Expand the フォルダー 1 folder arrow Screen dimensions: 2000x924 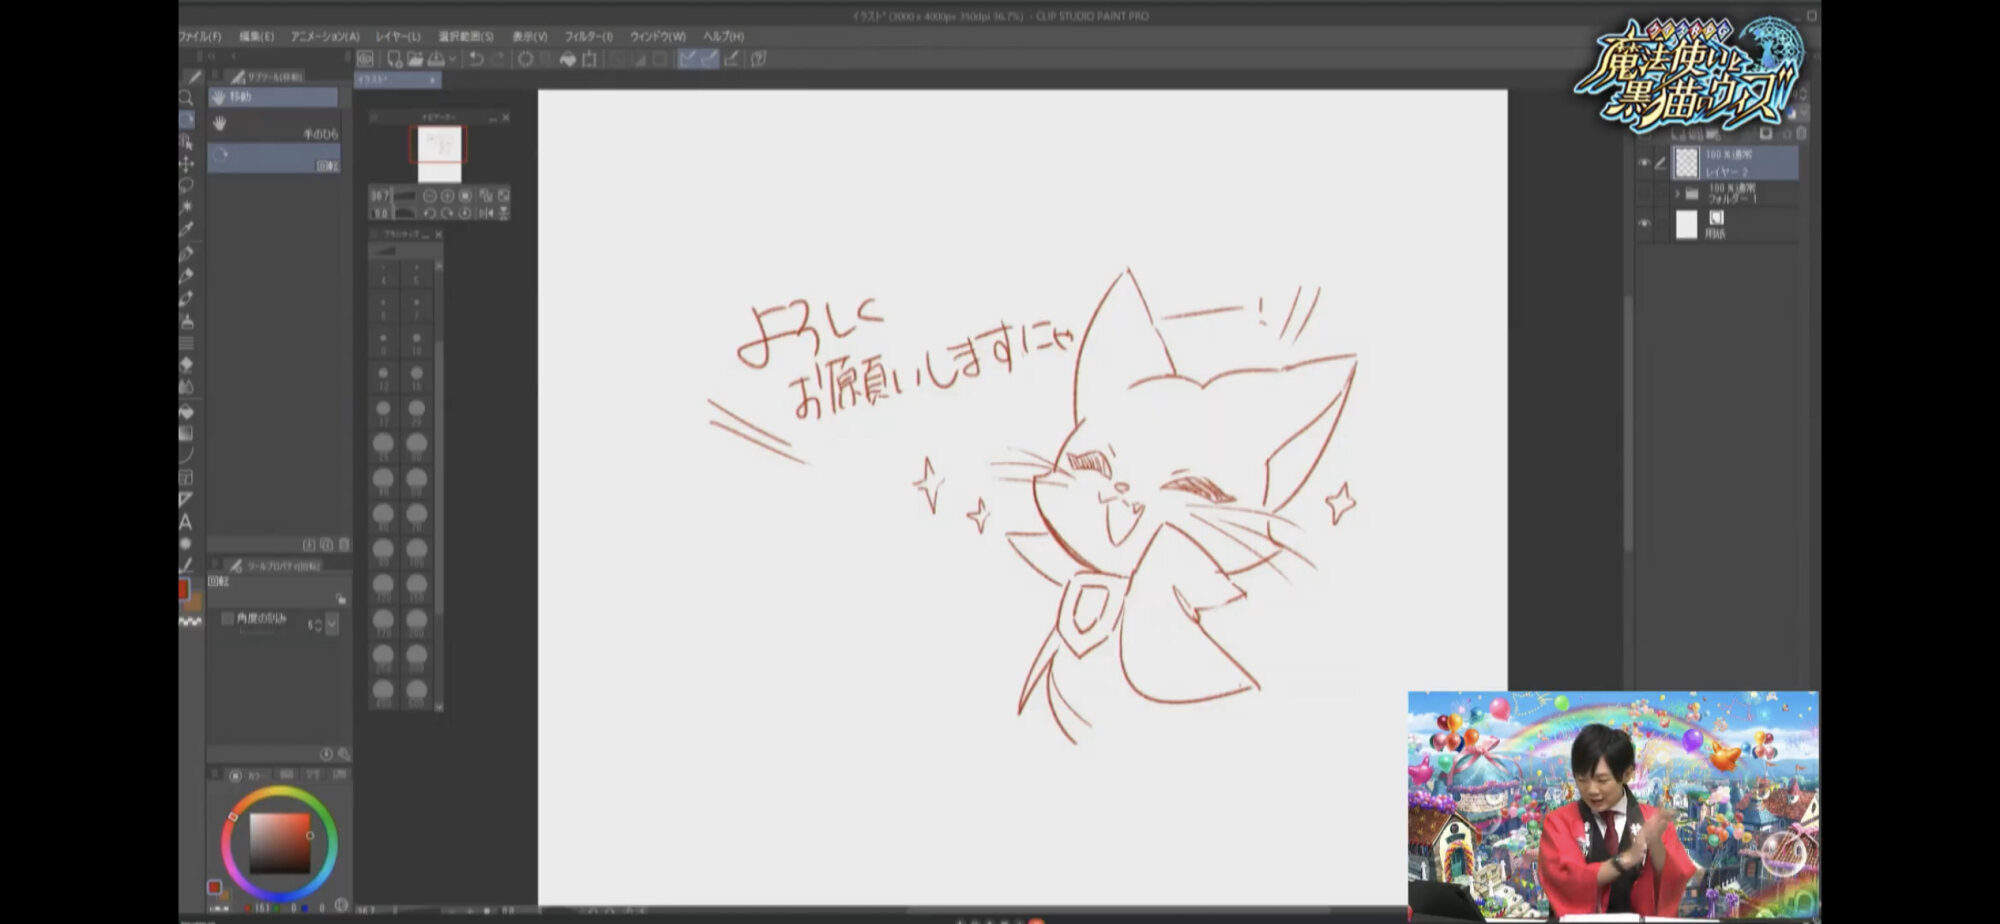click(x=1677, y=193)
